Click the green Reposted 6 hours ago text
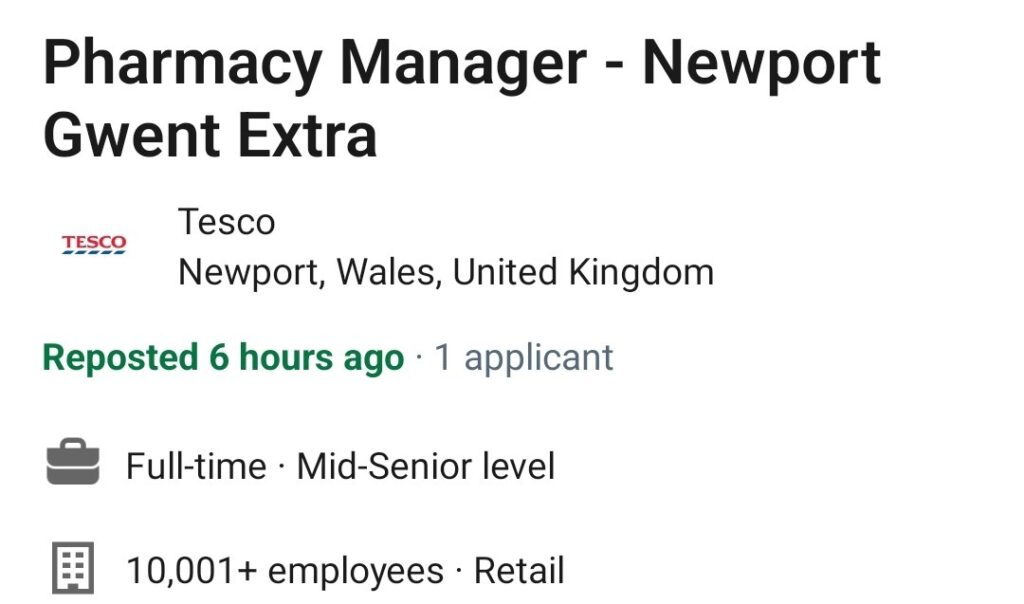The height and width of the screenshot is (604, 1024). (x=223, y=358)
